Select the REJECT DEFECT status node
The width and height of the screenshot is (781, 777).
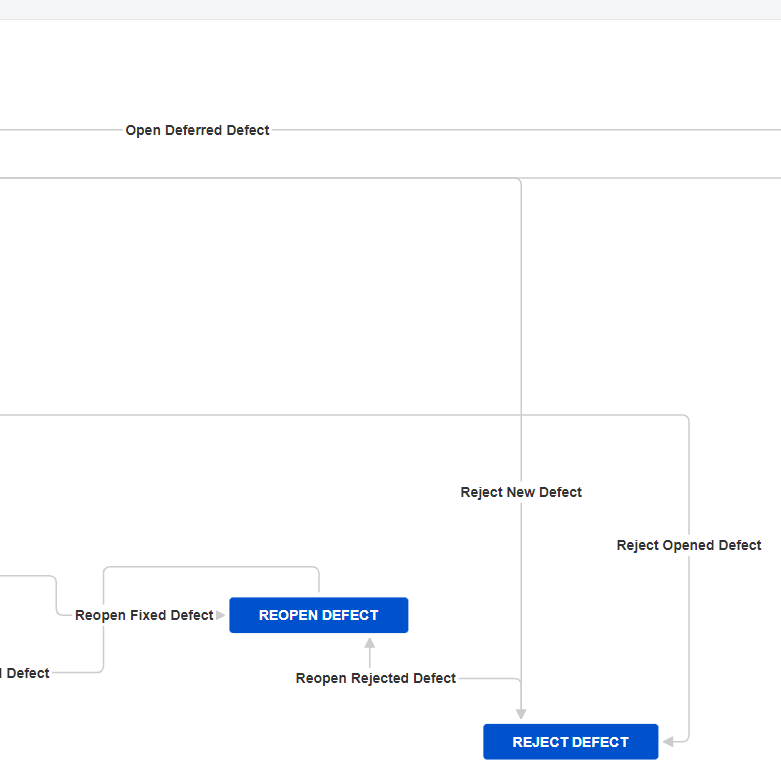571,742
